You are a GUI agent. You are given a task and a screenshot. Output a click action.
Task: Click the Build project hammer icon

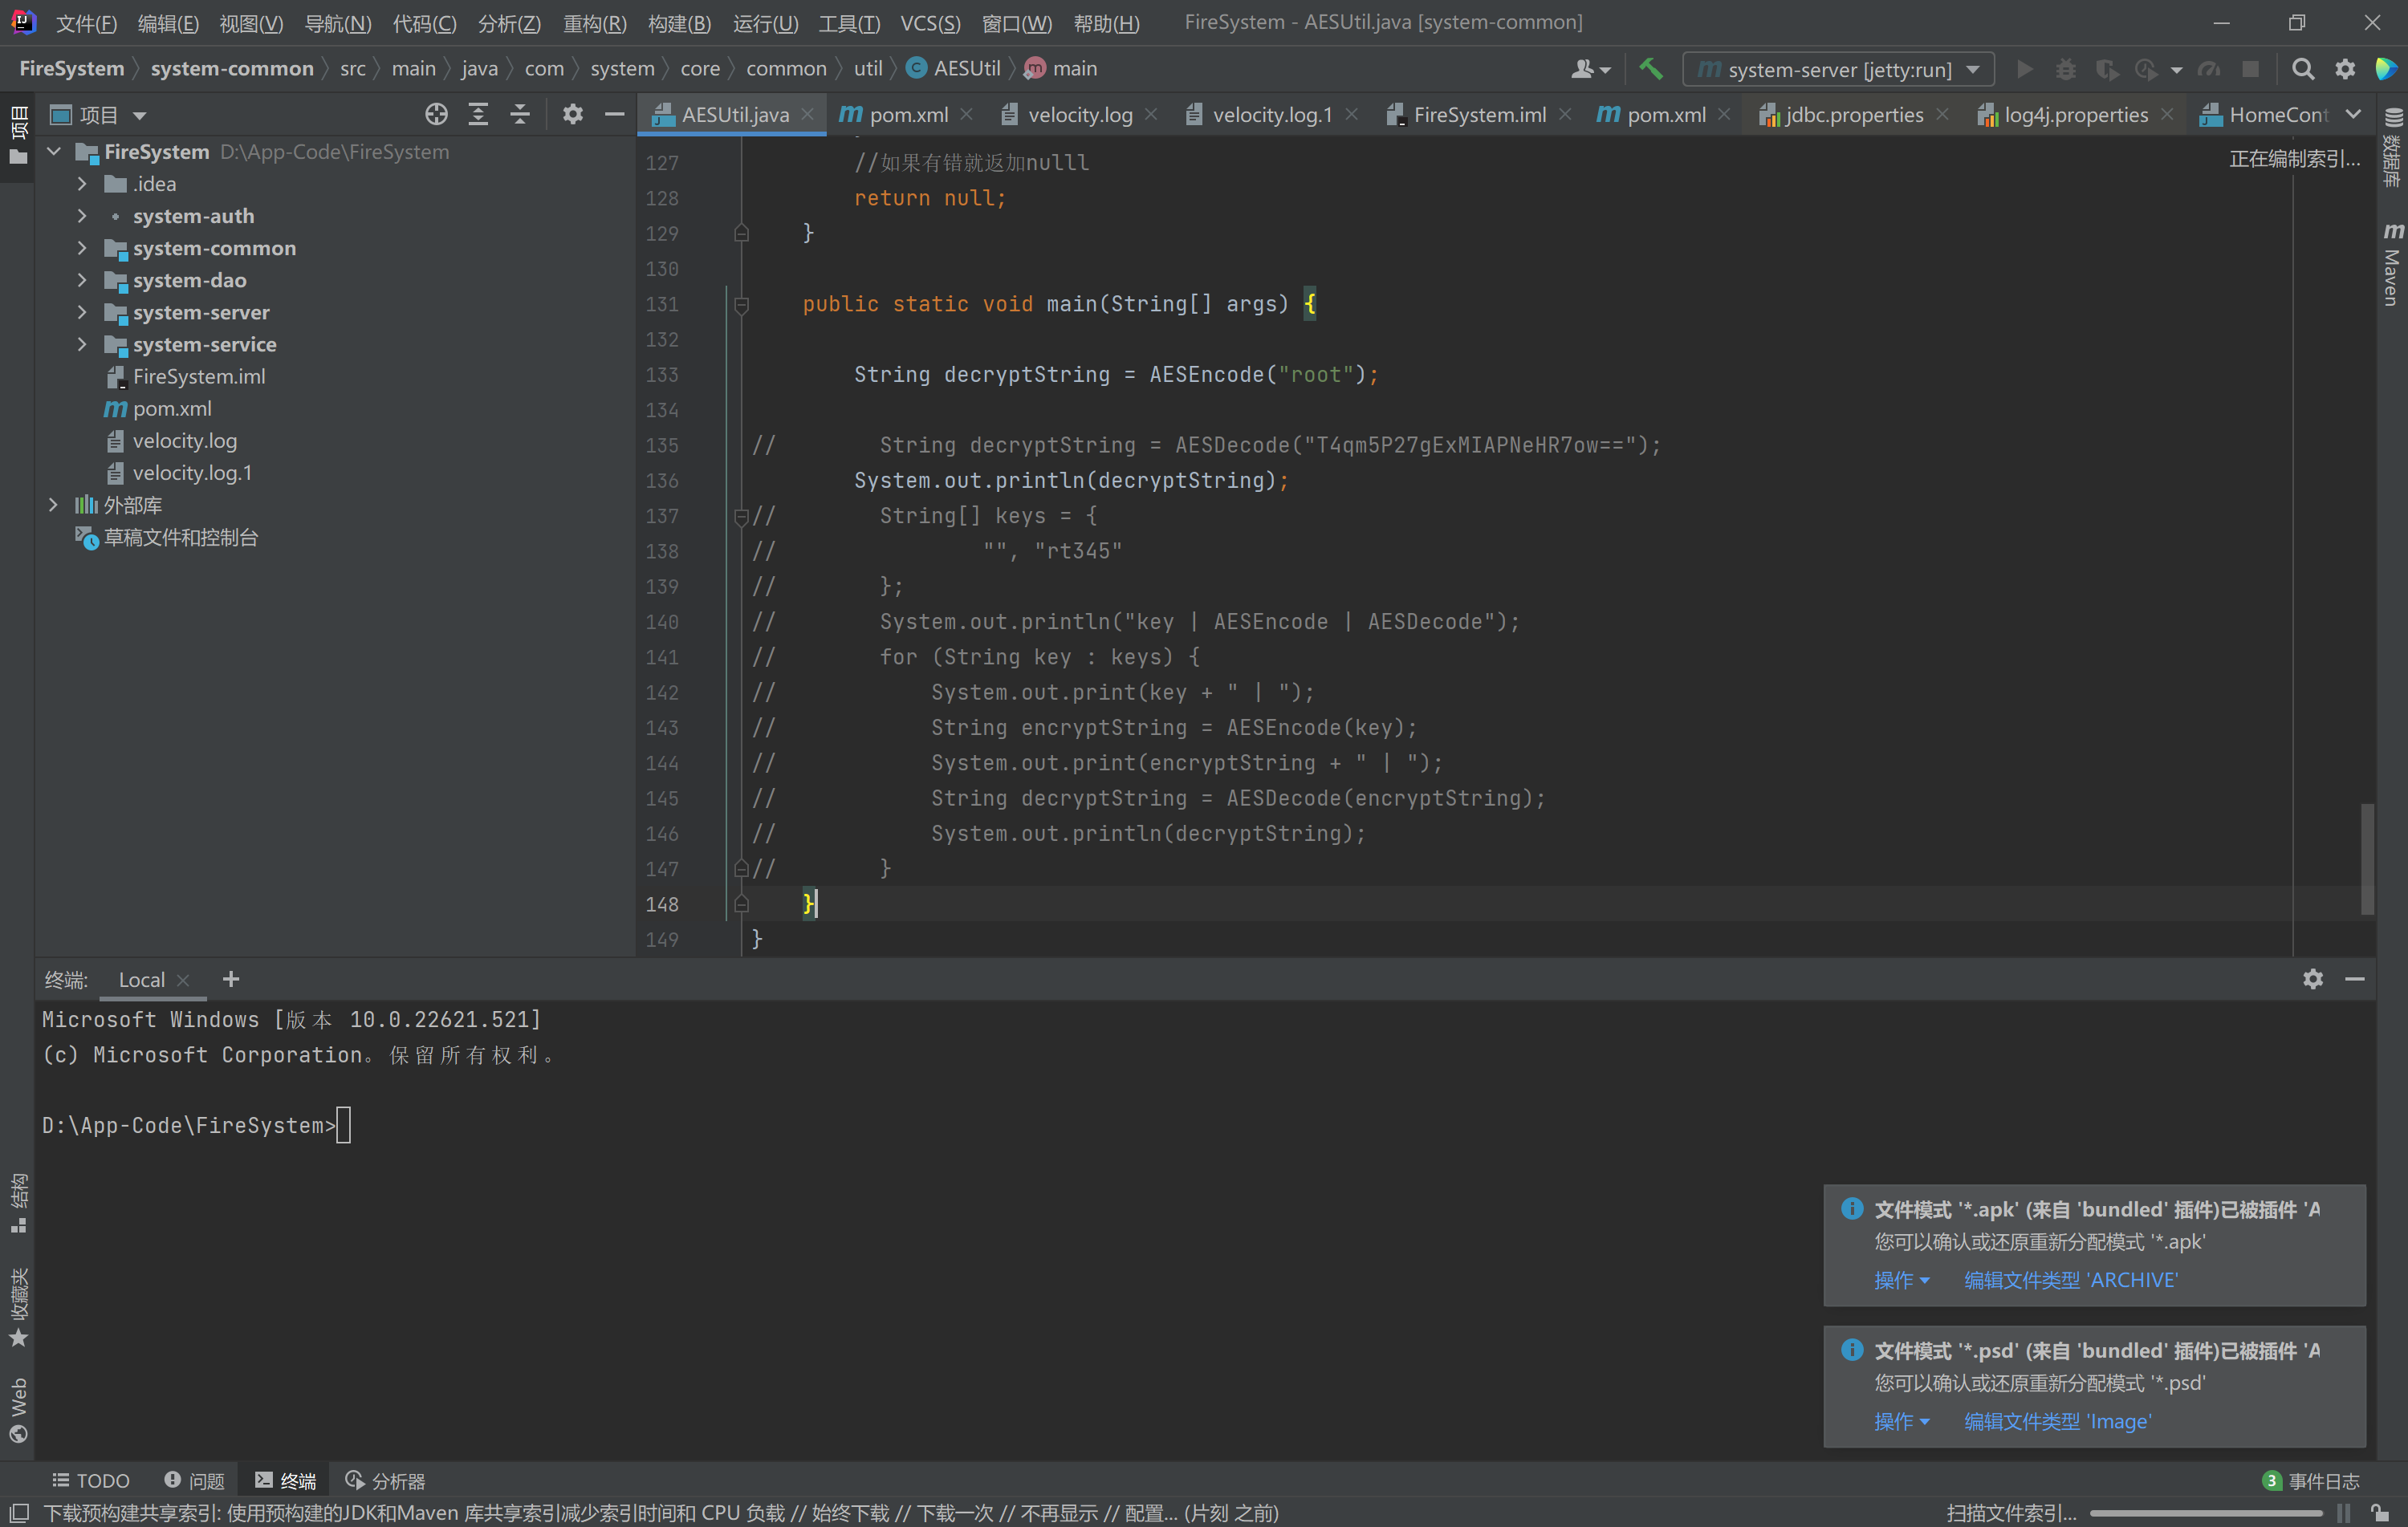pyautogui.click(x=1651, y=69)
